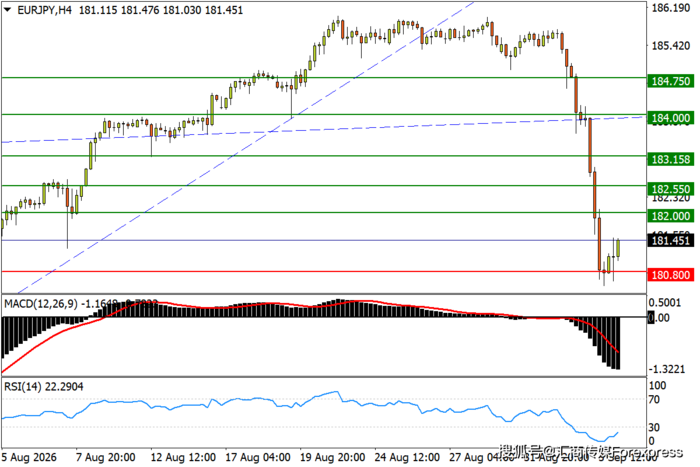
Task: Click the red 180.800 support level label
Action: (671, 275)
